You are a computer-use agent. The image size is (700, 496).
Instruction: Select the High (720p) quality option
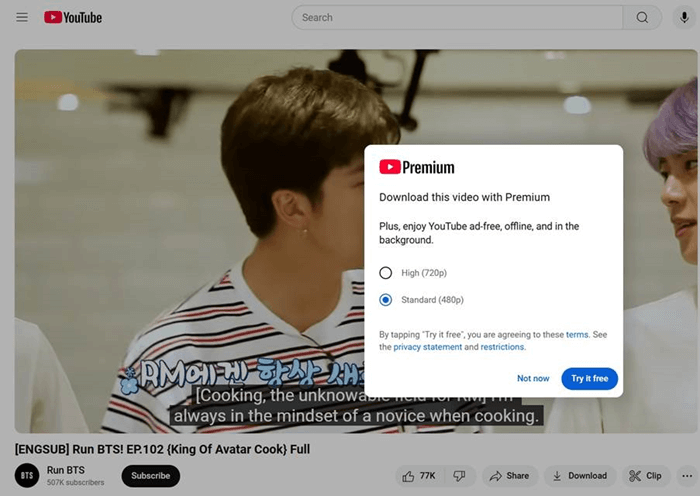point(386,273)
